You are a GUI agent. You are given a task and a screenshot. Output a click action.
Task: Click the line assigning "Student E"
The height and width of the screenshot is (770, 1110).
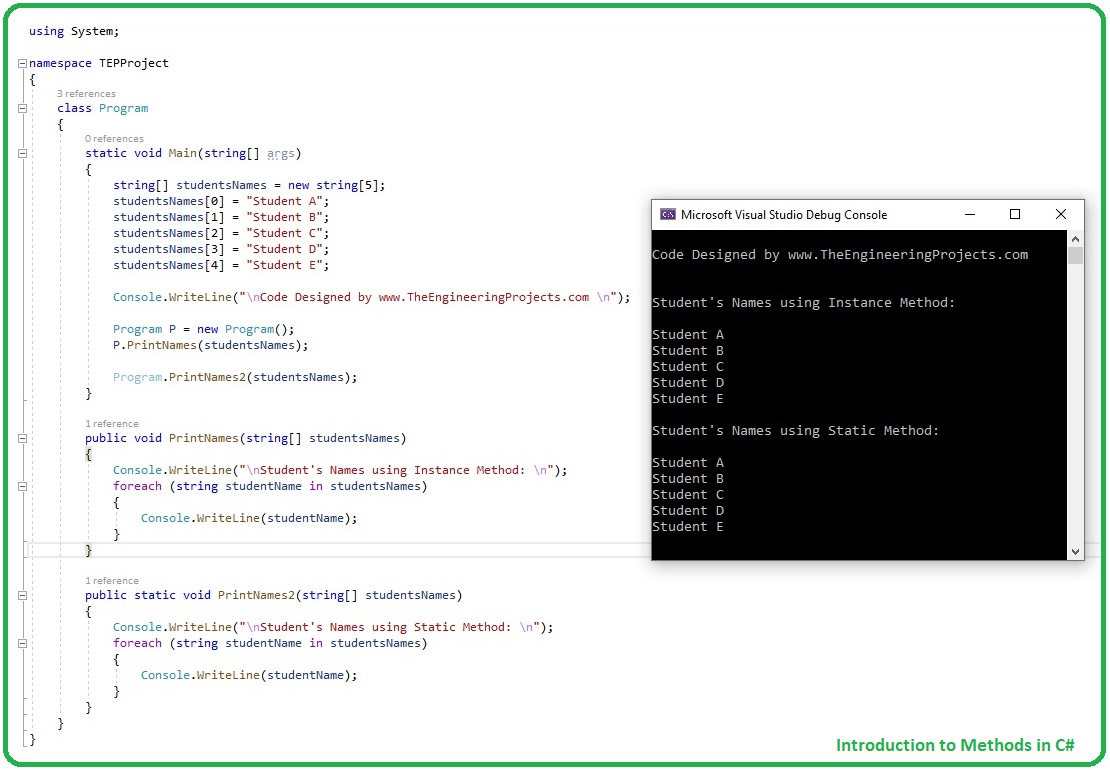pyautogui.click(x=221, y=265)
